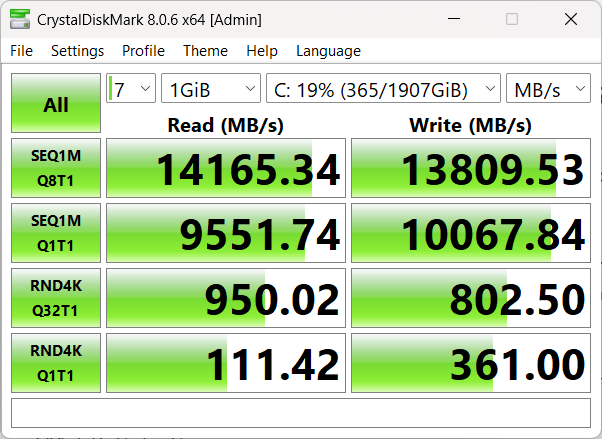
Task: Select the 13809.53 write result
Action: (471, 168)
